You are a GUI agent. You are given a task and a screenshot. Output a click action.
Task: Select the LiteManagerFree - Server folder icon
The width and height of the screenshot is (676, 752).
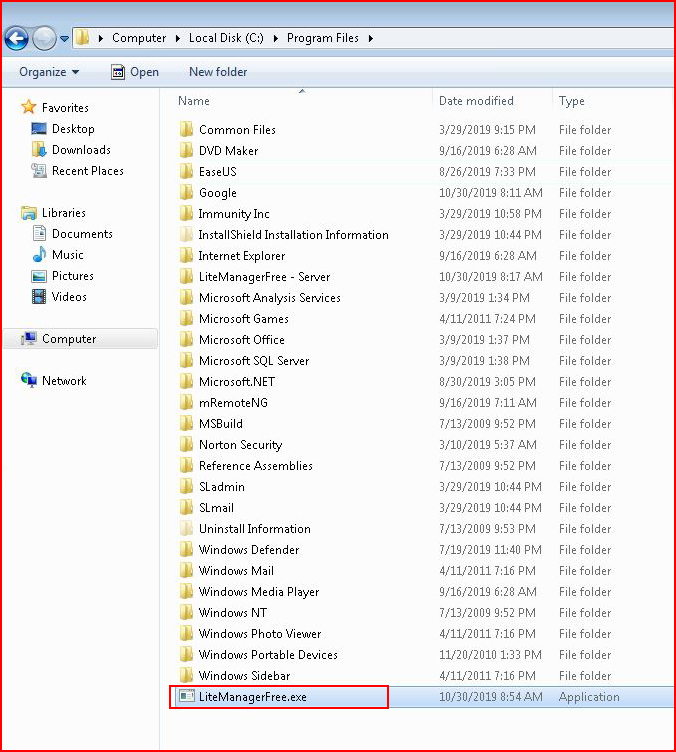coord(186,276)
